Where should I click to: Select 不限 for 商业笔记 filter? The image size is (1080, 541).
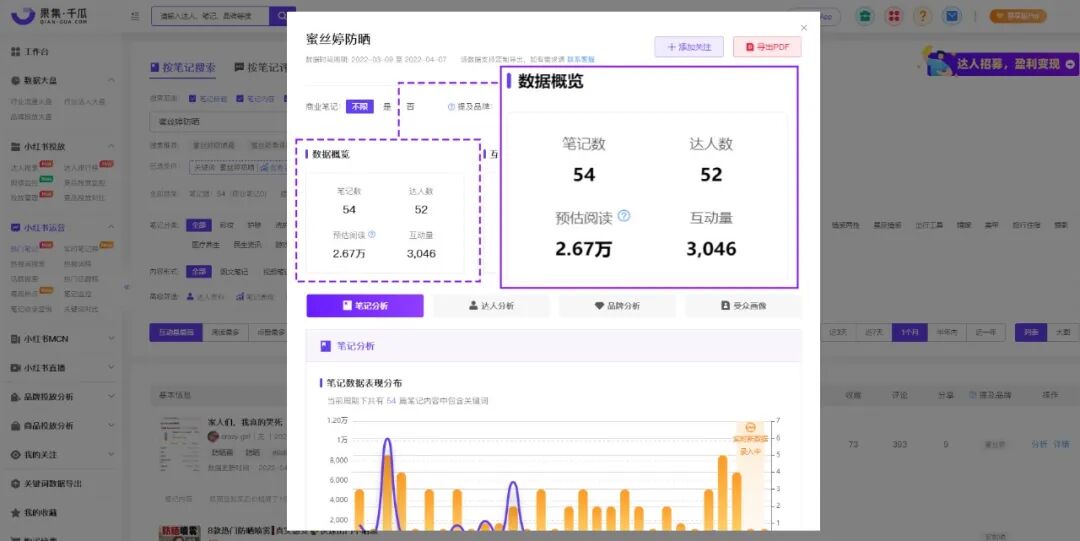click(360, 107)
